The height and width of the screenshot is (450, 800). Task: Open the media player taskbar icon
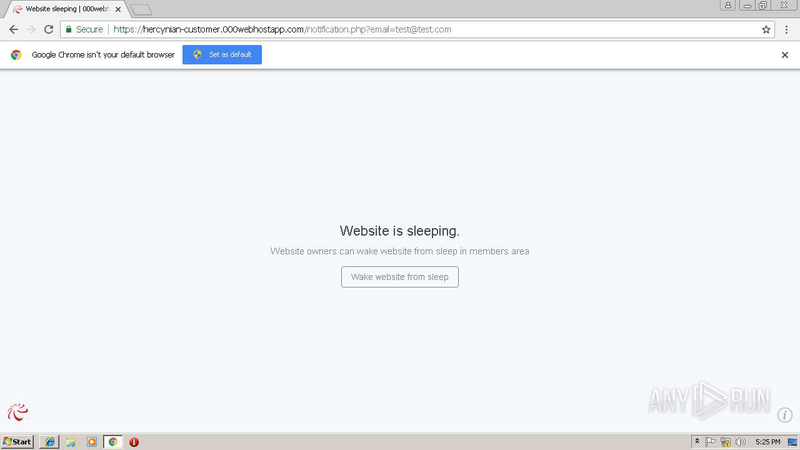pos(92,441)
